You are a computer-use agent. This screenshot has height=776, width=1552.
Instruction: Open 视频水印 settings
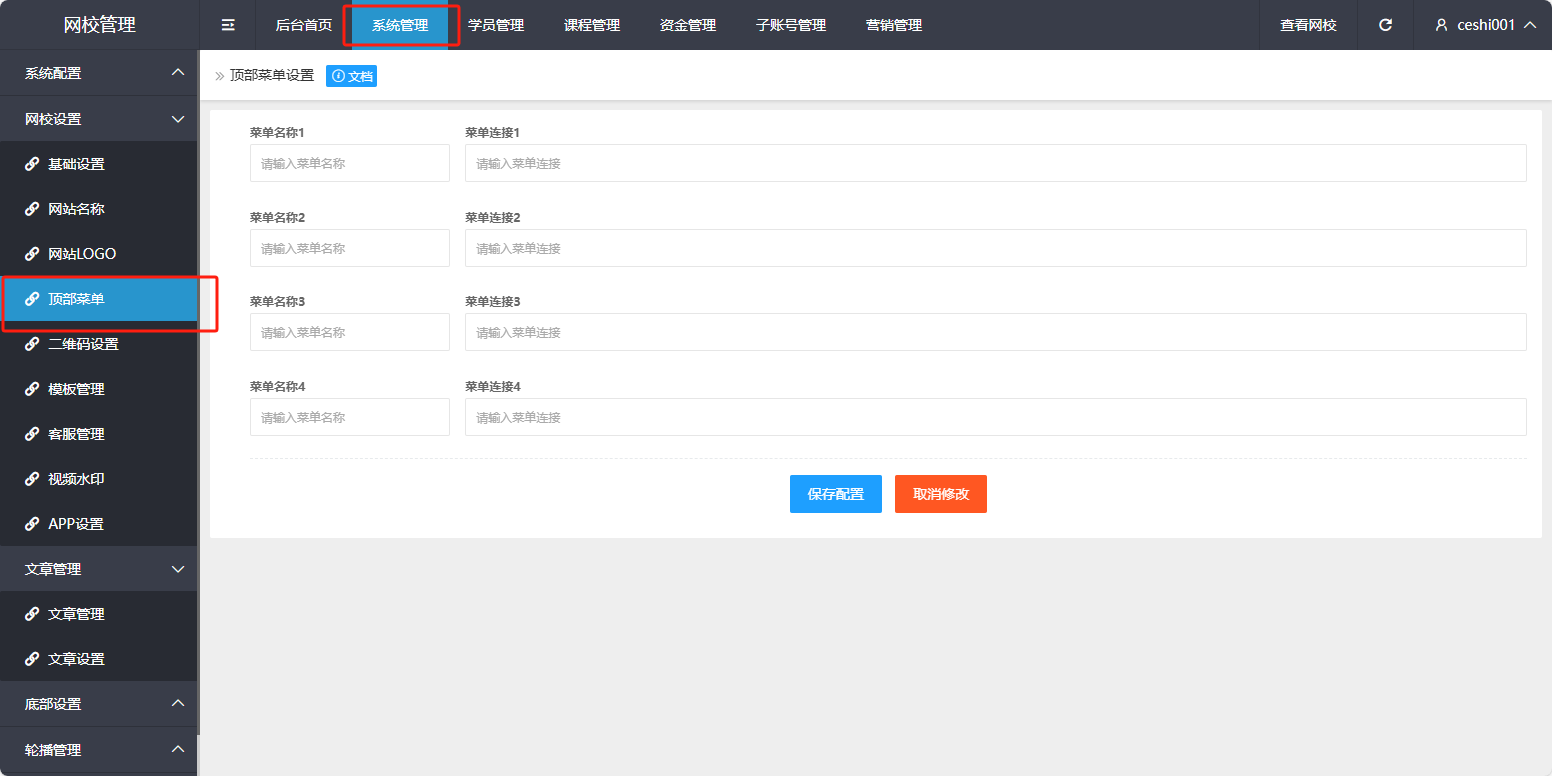pyautogui.click(x=99, y=479)
